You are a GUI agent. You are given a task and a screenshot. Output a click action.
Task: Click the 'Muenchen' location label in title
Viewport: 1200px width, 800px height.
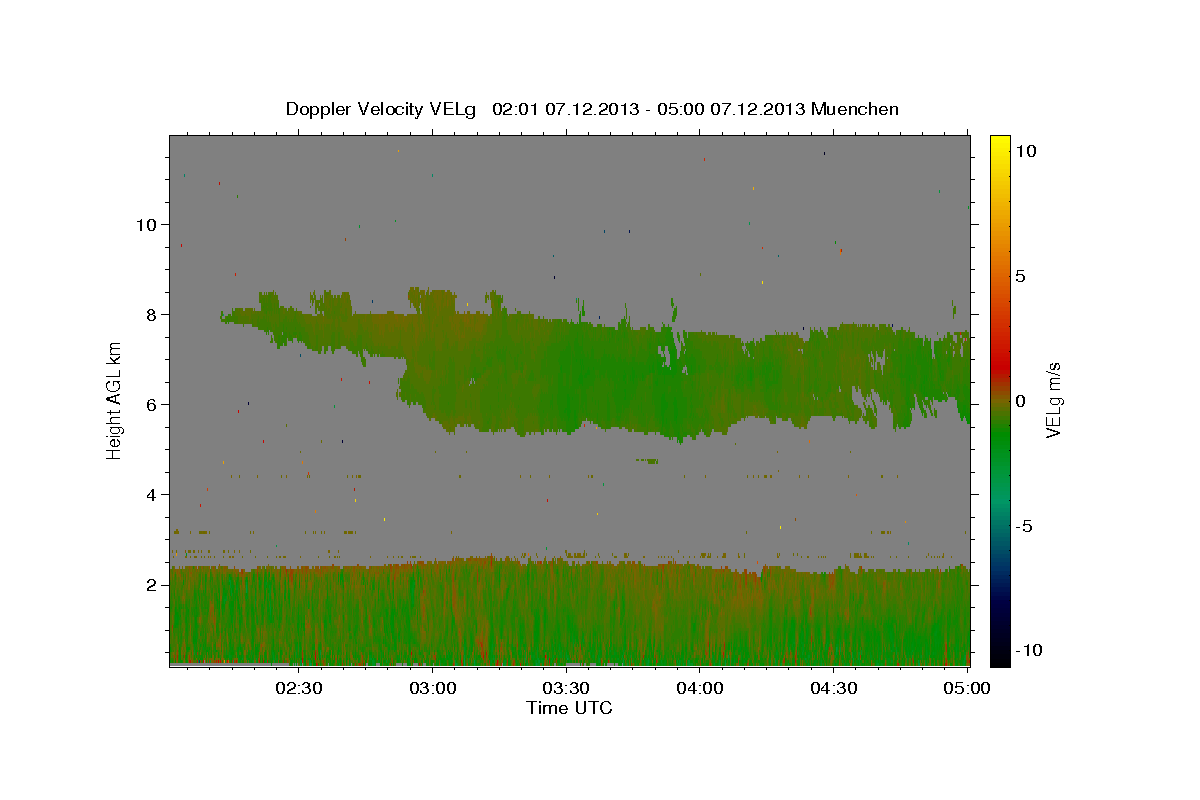coord(855,109)
